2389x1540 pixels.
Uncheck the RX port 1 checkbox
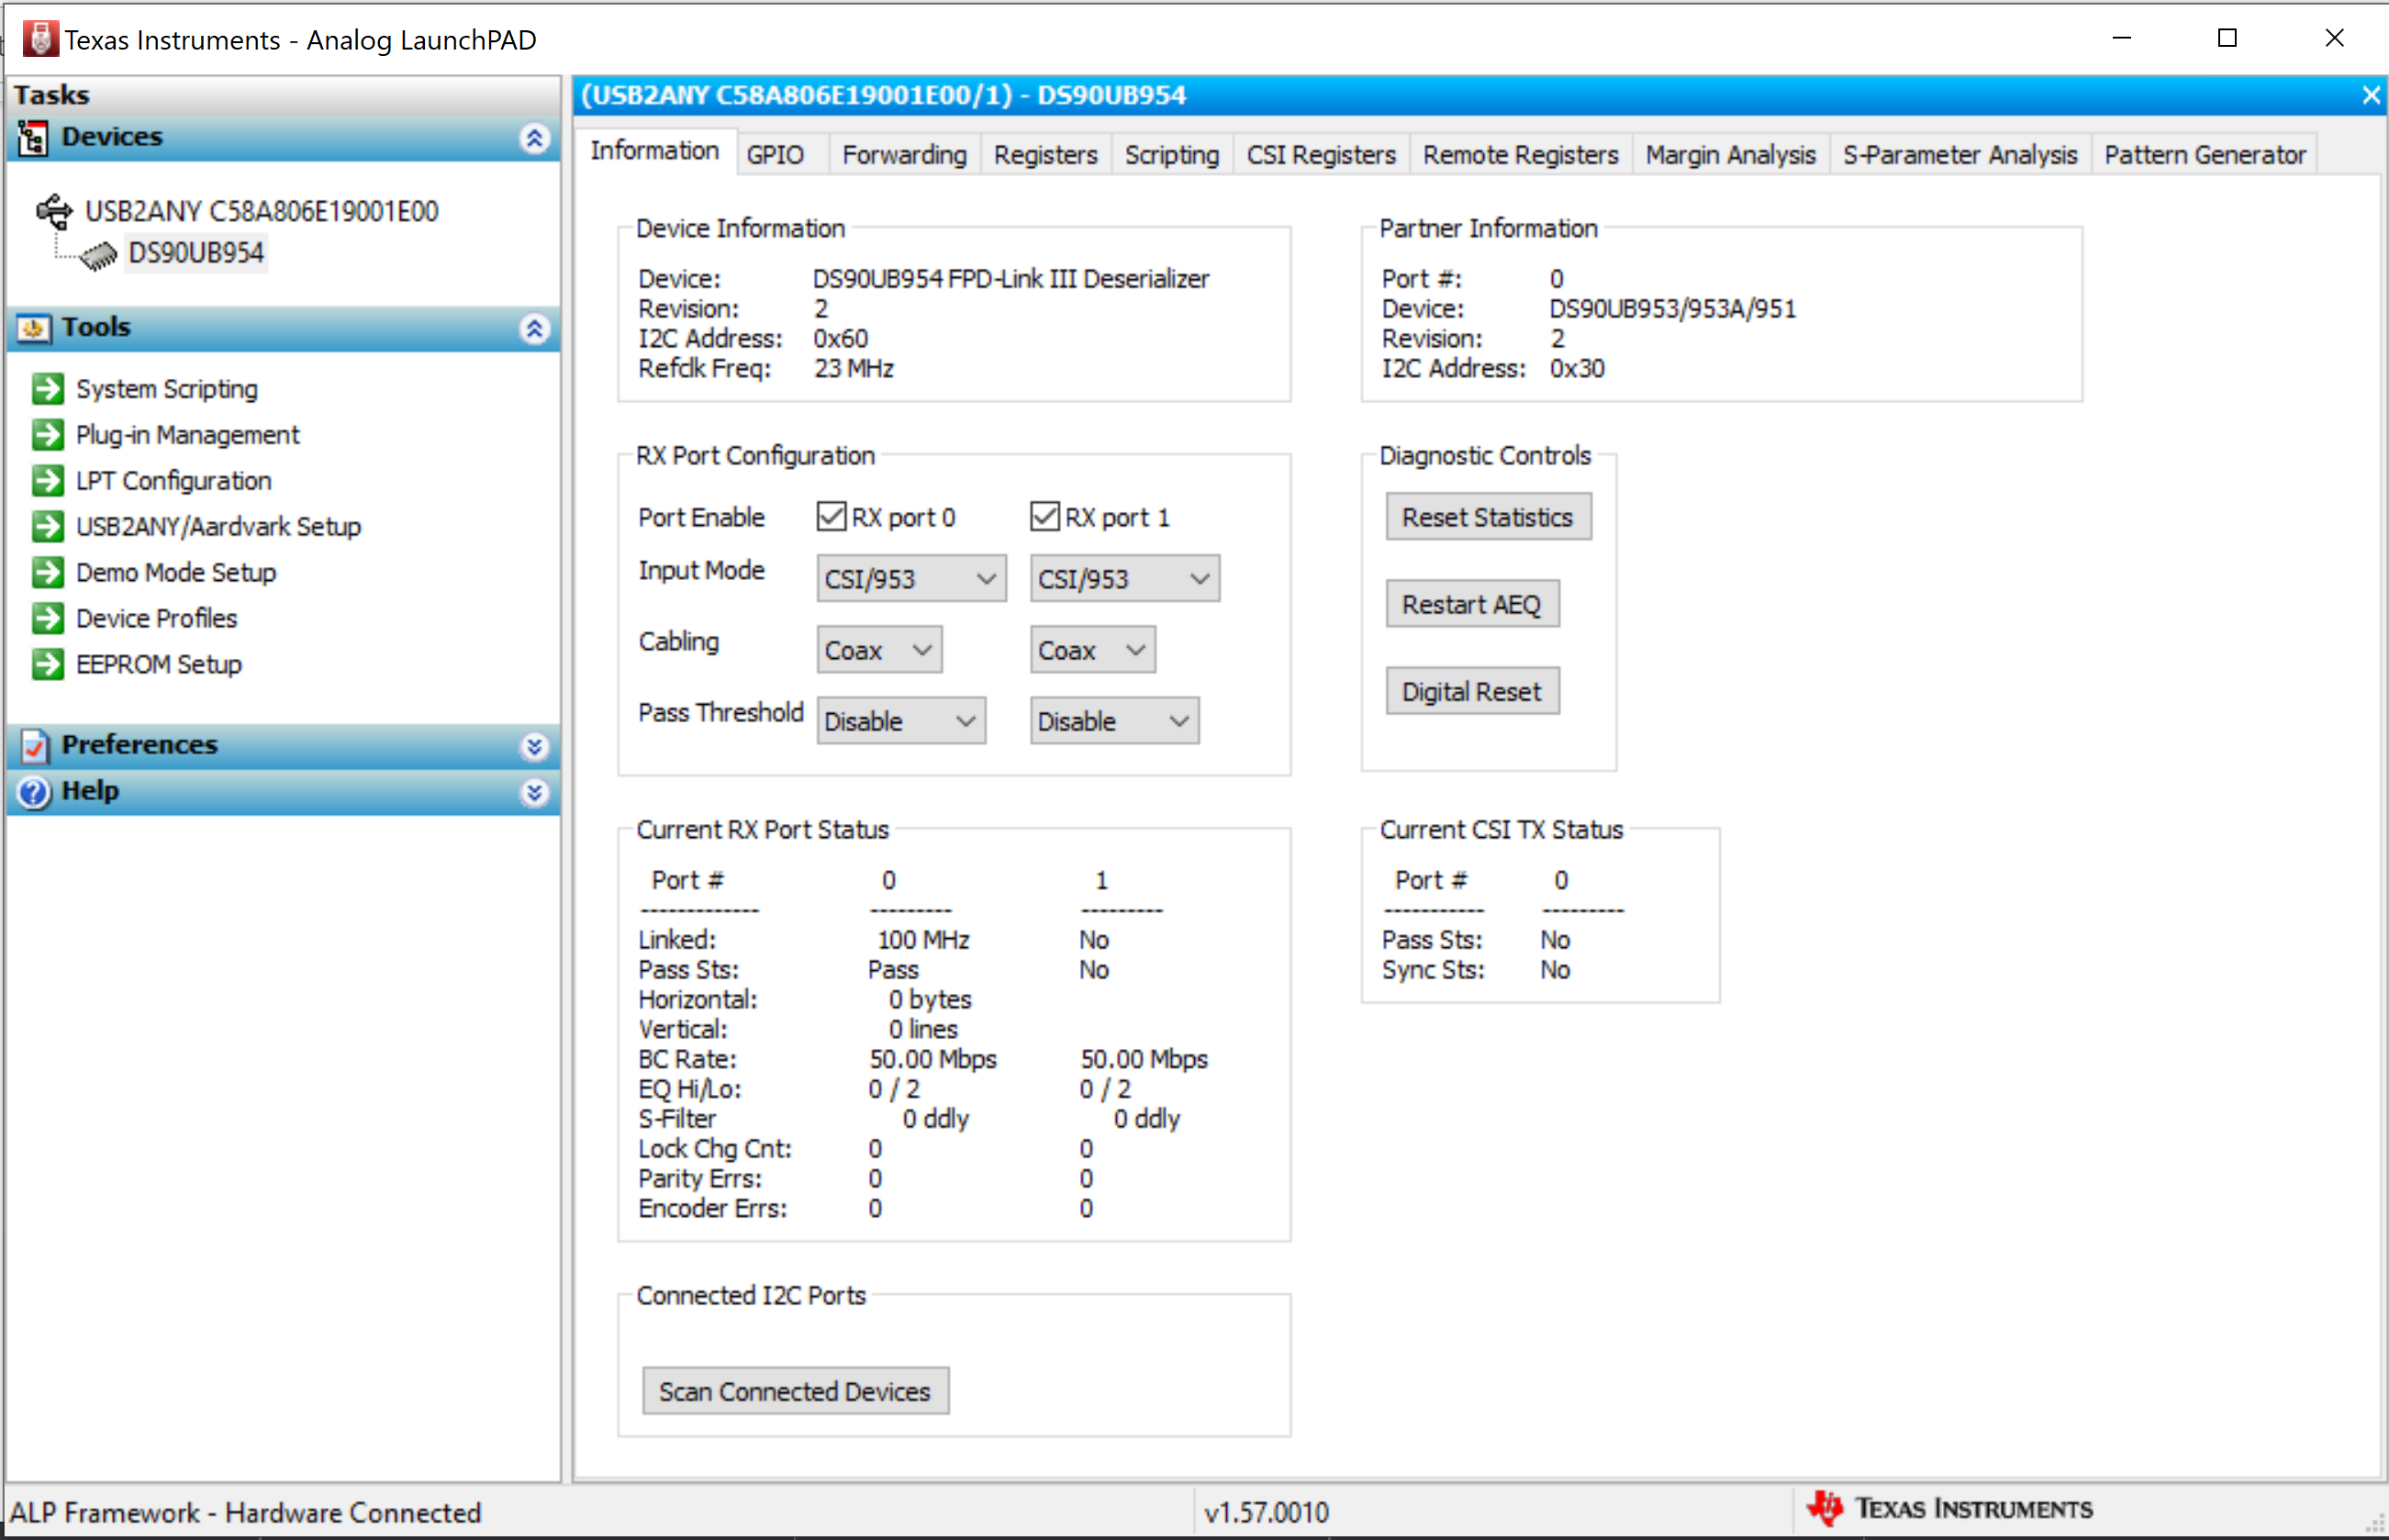point(1044,516)
